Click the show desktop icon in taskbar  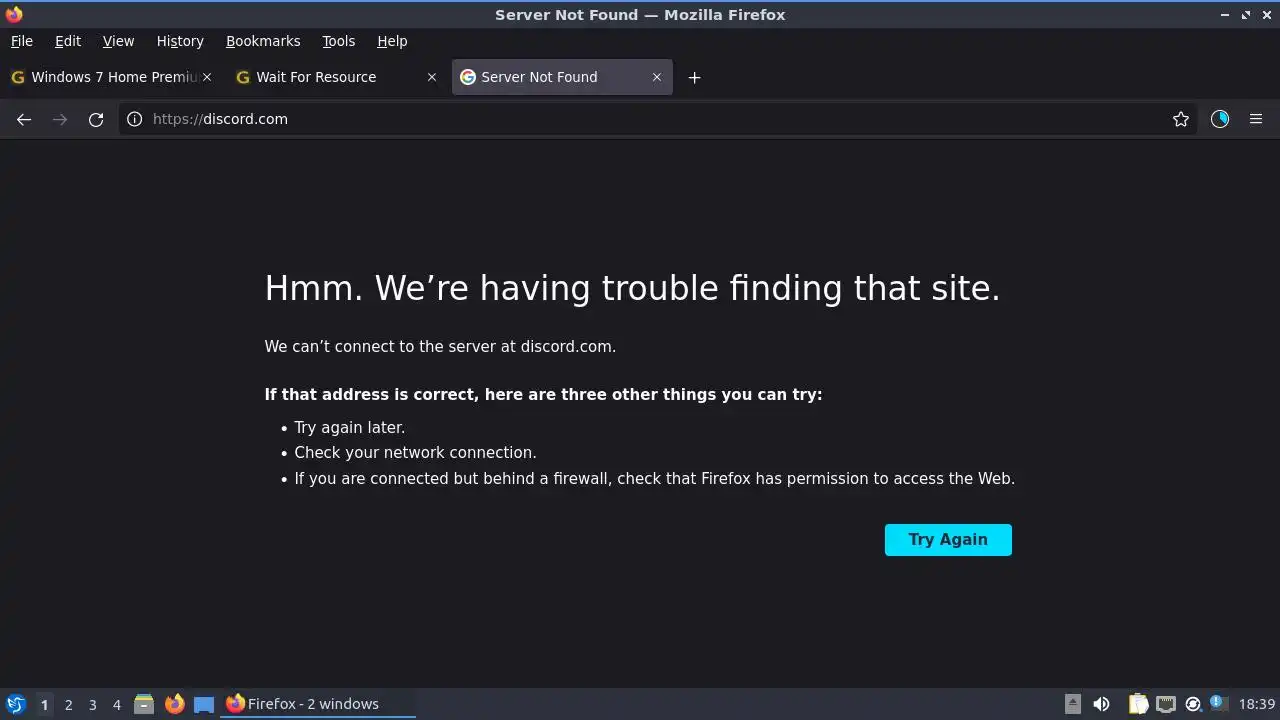(x=204, y=704)
